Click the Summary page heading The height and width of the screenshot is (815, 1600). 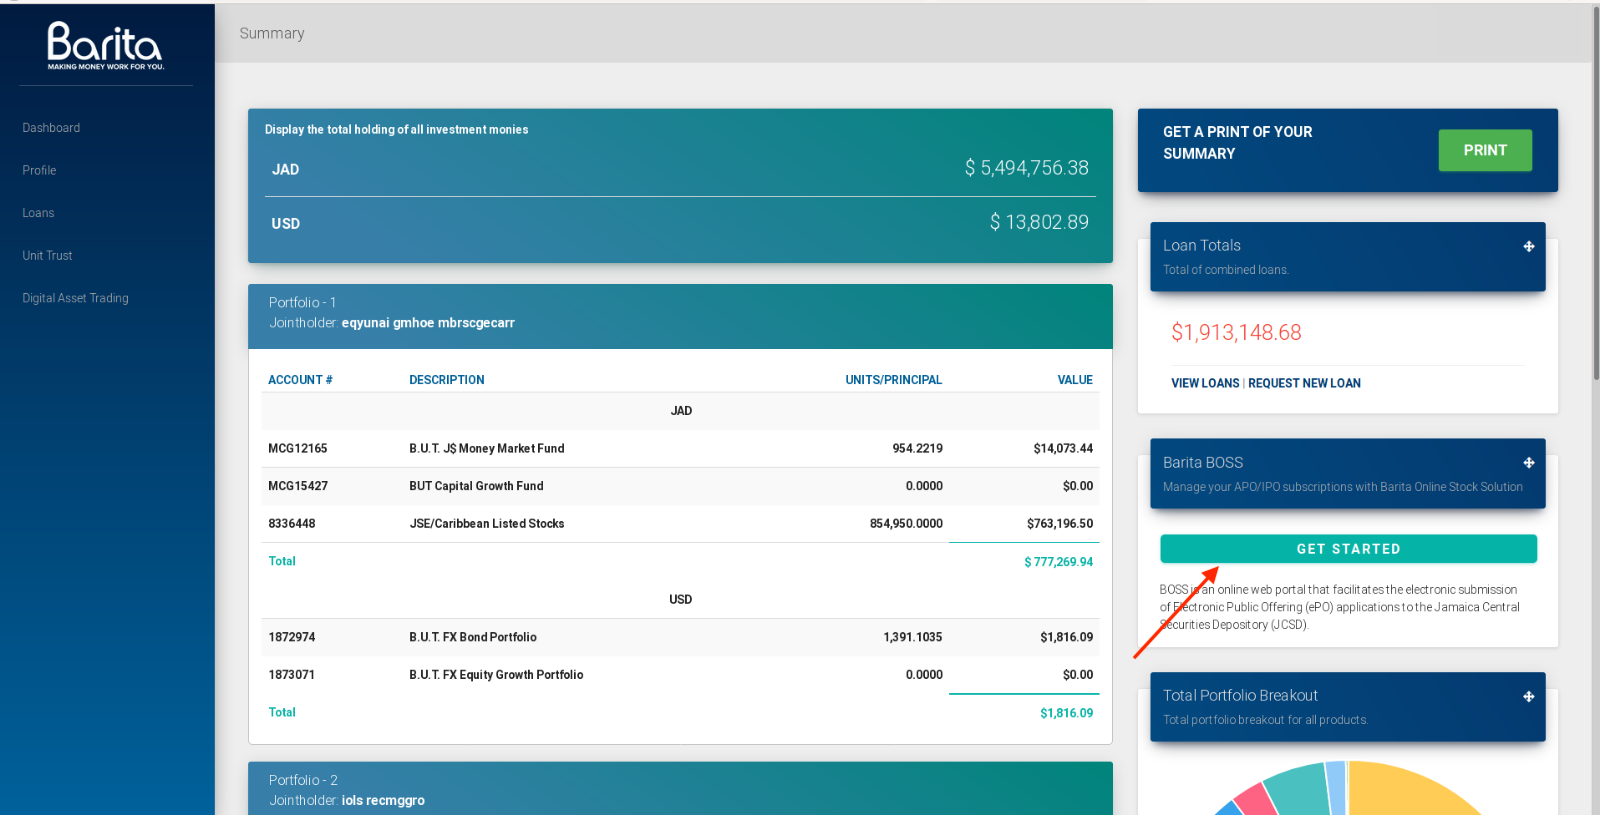(272, 33)
